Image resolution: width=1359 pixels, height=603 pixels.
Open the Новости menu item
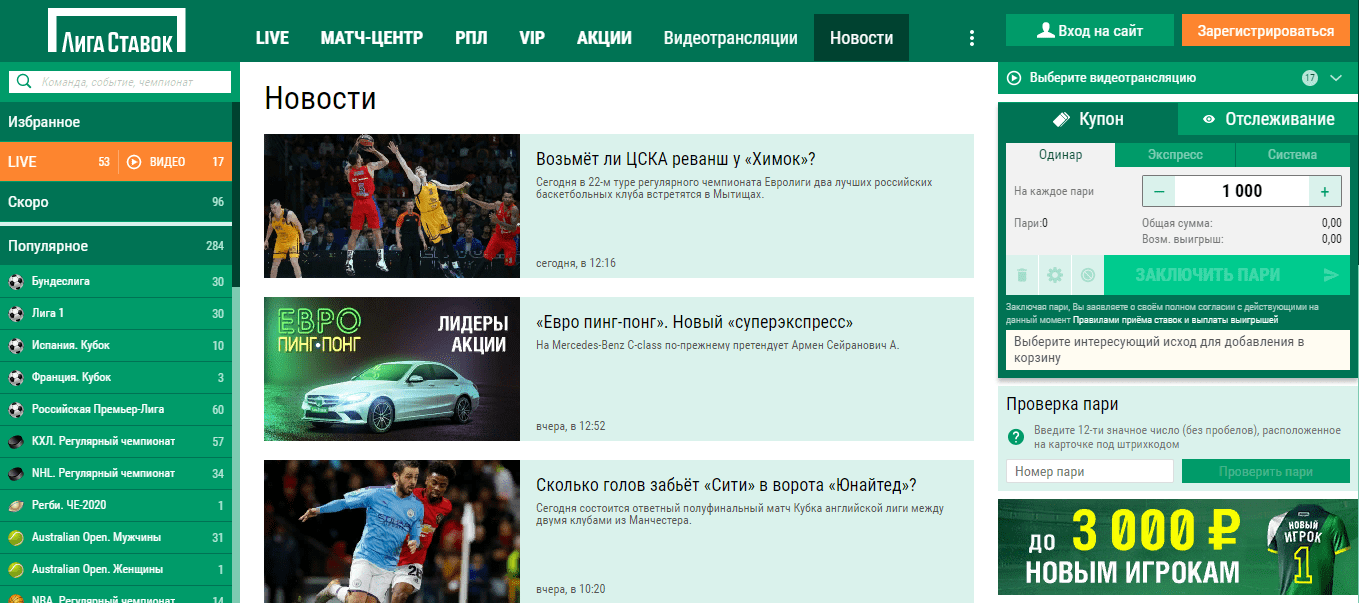pyautogui.click(x=862, y=38)
